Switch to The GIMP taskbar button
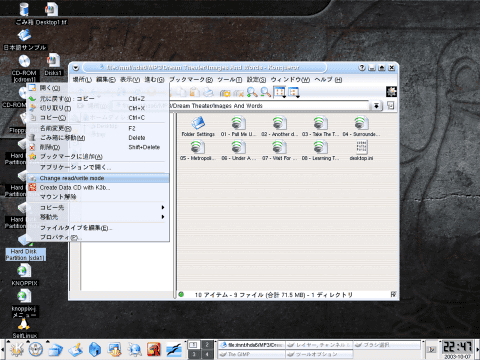This screenshot has height=360, width=480. (252, 354)
